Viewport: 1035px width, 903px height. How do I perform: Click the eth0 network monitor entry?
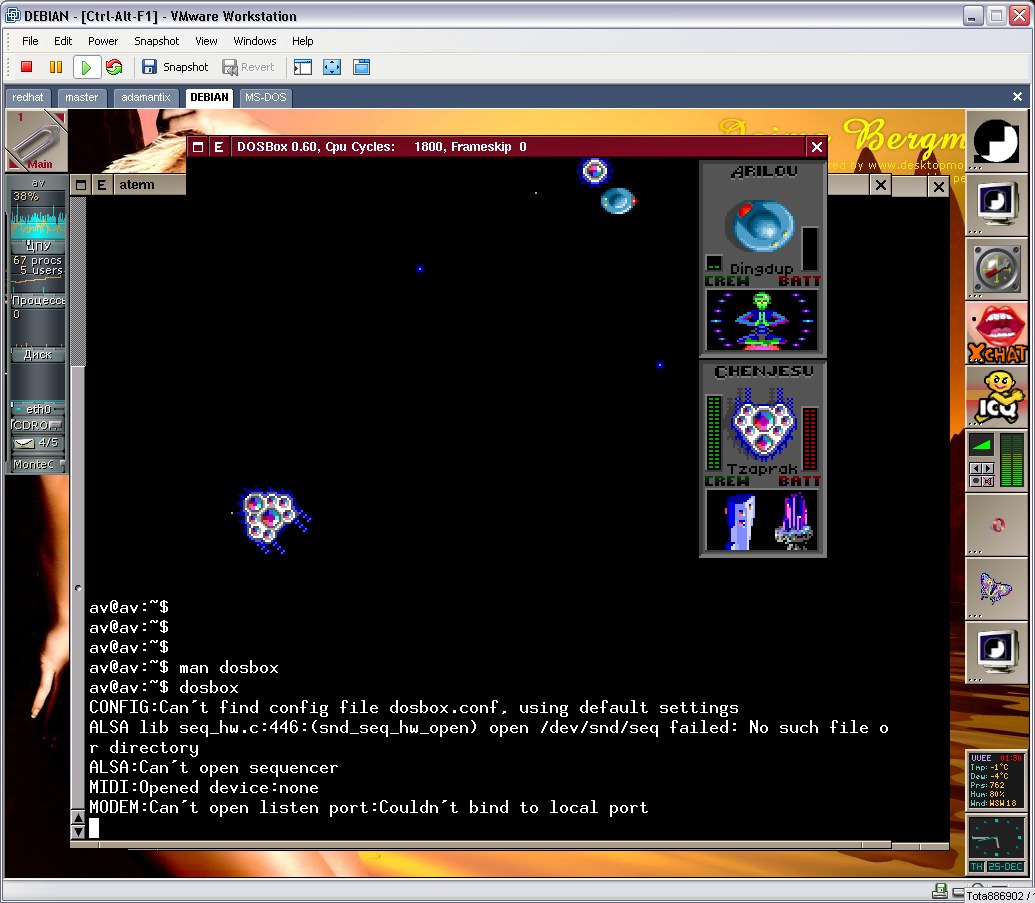[38, 409]
